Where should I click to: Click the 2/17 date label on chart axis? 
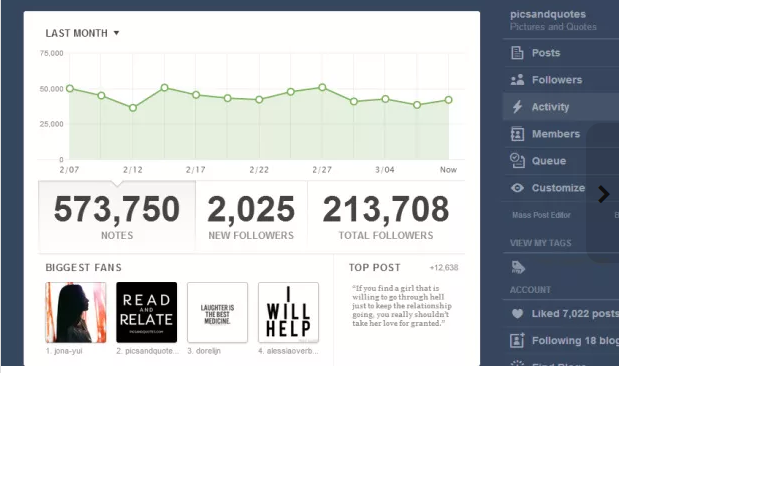pyautogui.click(x=195, y=170)
